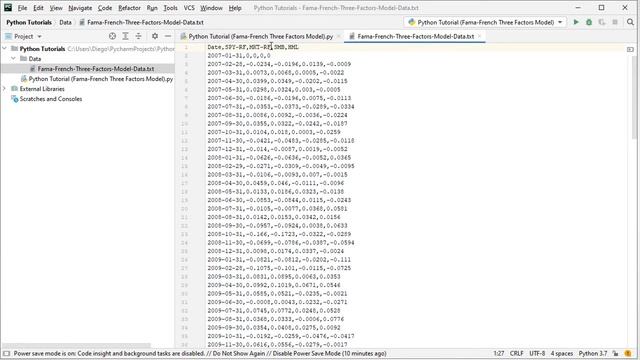Open the Navigate menu
The image size is (640, 360).
point(80,8)
